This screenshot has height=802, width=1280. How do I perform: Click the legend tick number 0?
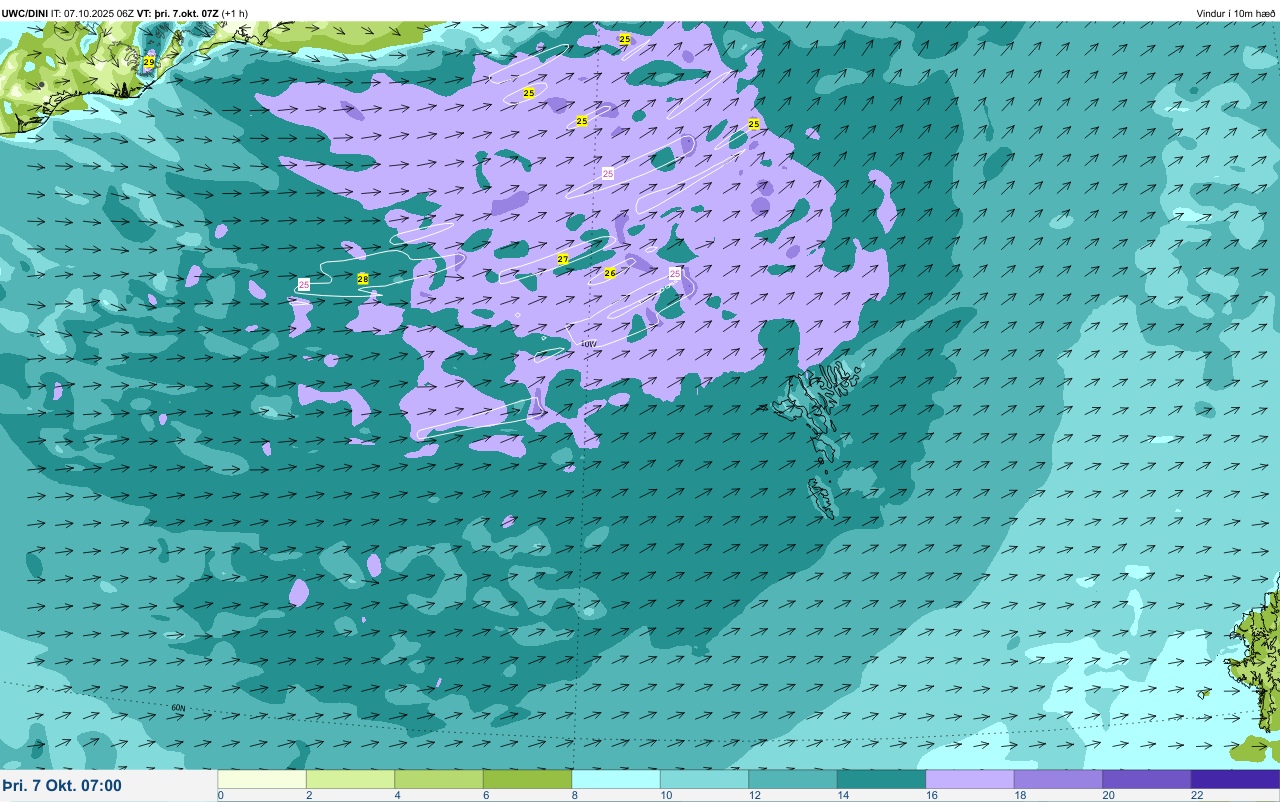click(x=220, y=795)
